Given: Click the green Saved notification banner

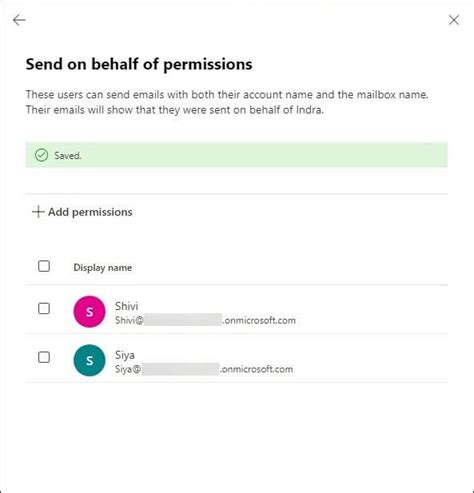Looking at the screenshot, I should click(237, 155).
